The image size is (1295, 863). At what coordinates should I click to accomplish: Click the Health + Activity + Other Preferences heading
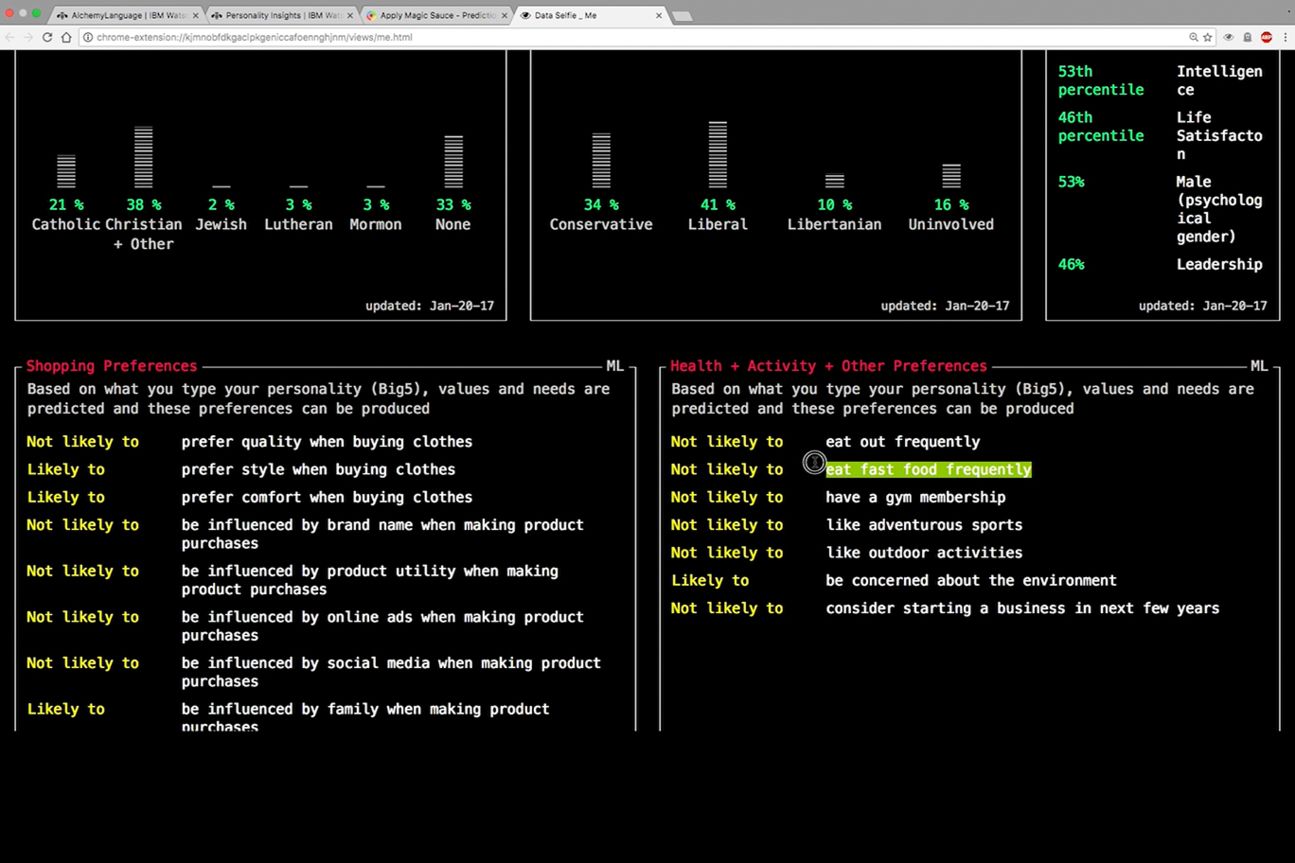click(x=828, y=366)
